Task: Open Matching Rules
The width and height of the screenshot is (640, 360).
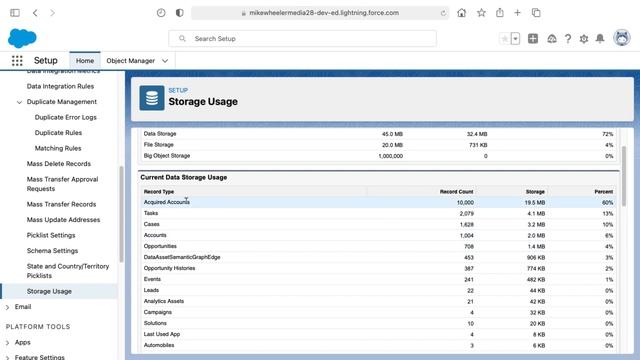Action: point(58,148)
